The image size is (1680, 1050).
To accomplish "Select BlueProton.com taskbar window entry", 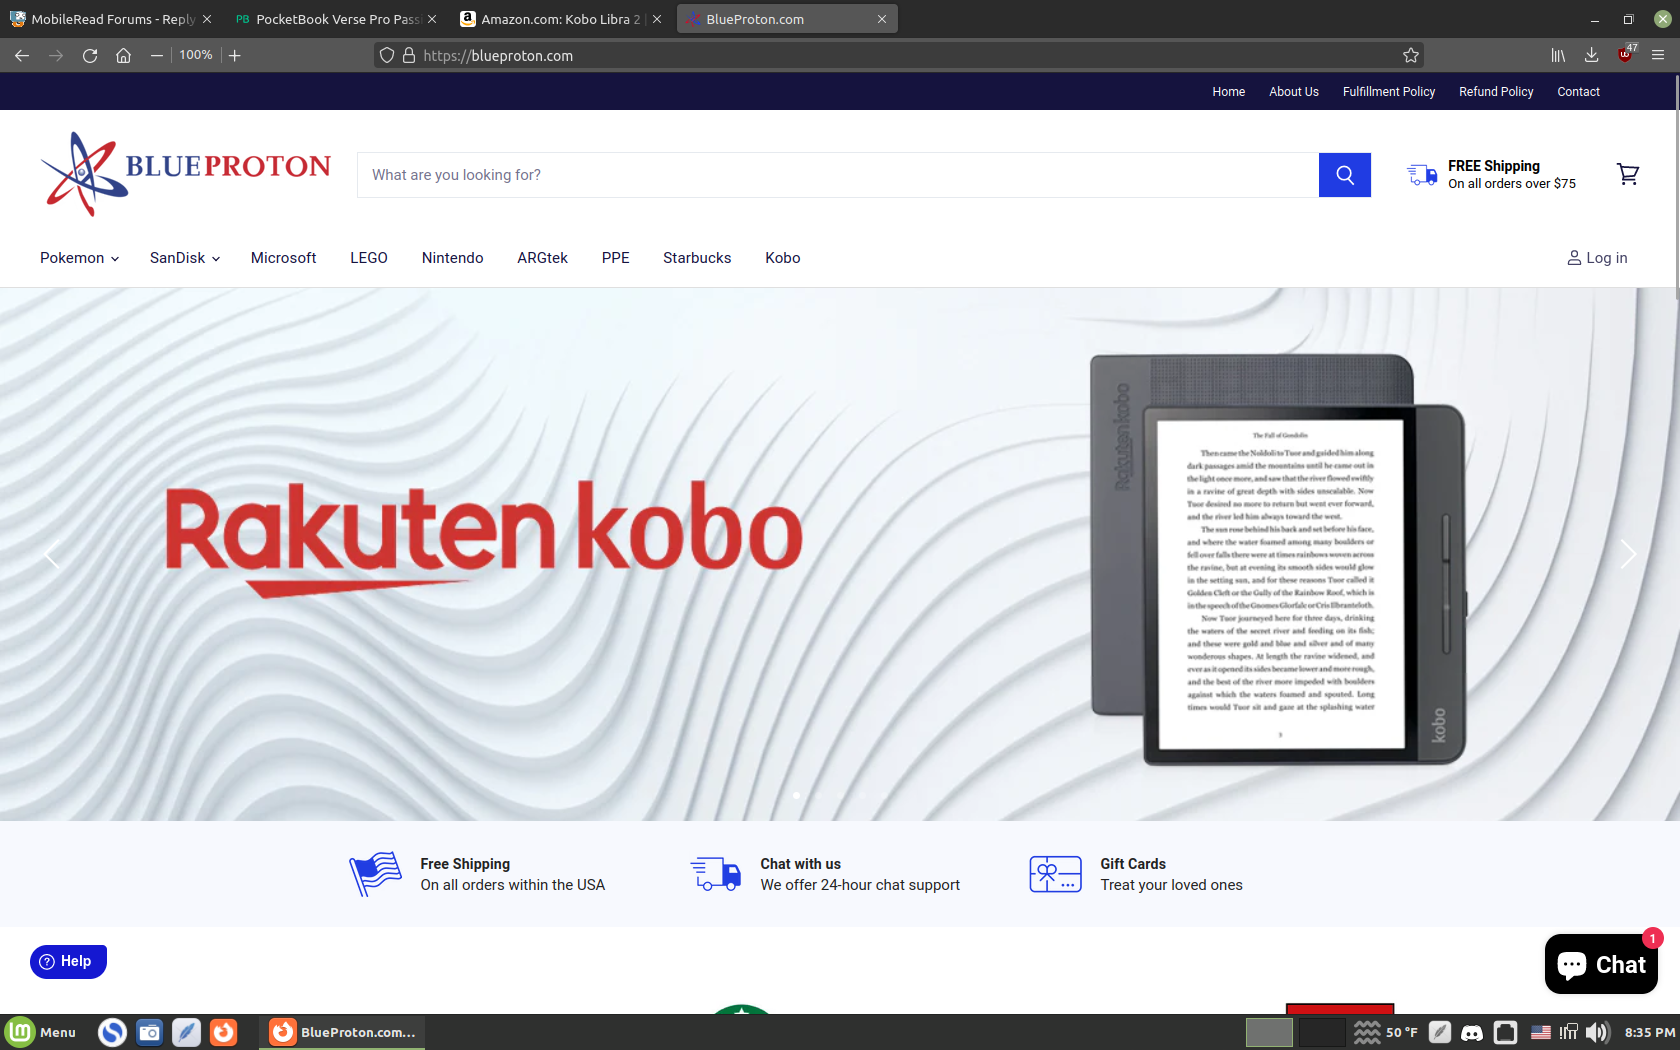I will [342, 1032].
